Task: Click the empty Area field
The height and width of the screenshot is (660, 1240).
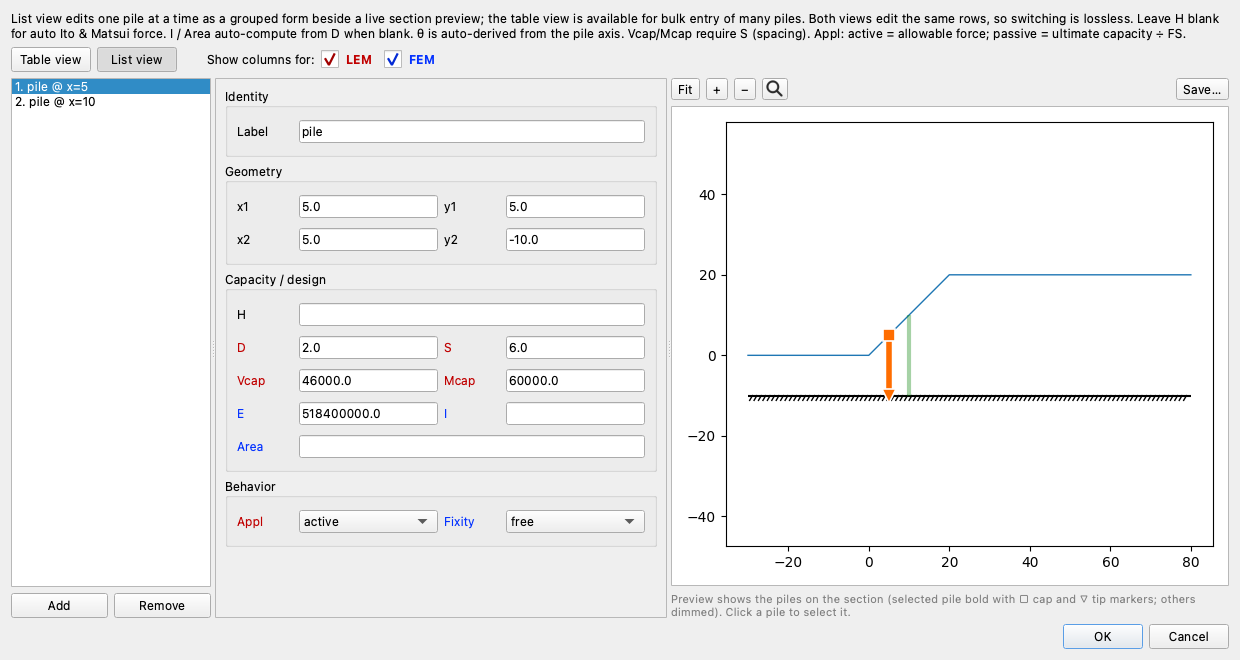Action: pyautogui.click(x=472, y=446)
